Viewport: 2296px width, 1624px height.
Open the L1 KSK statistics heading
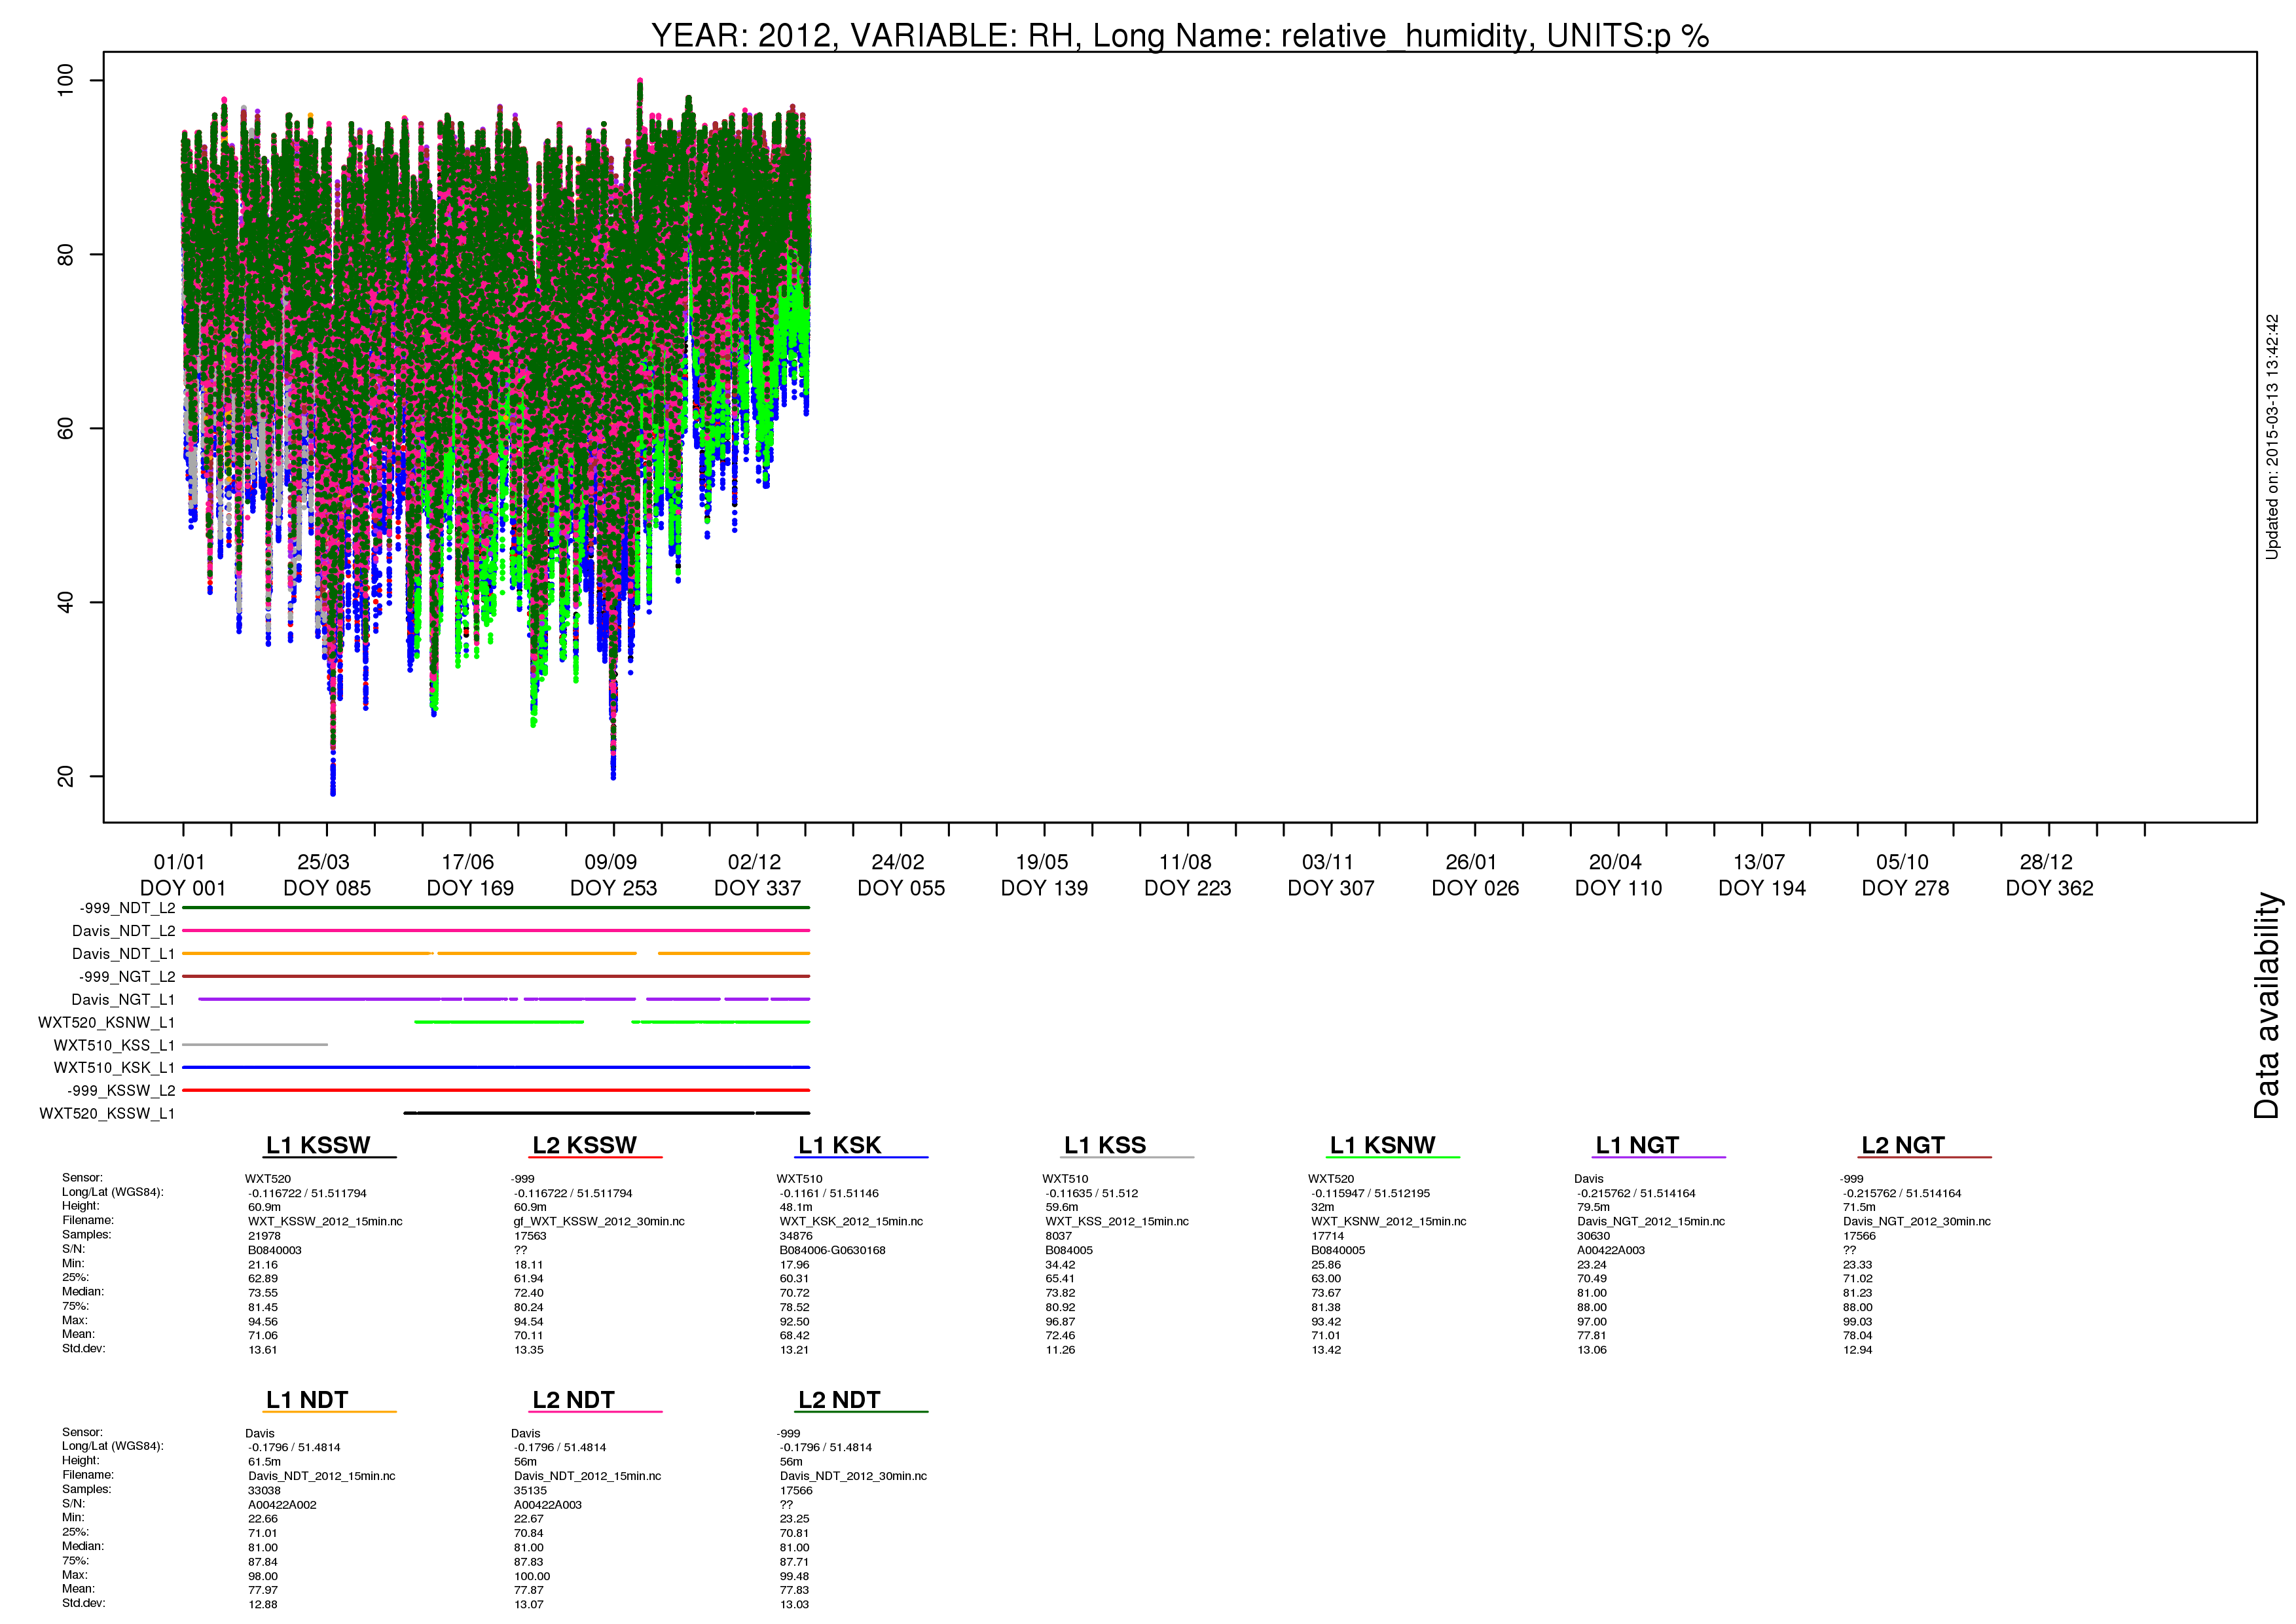(840, 1145)
